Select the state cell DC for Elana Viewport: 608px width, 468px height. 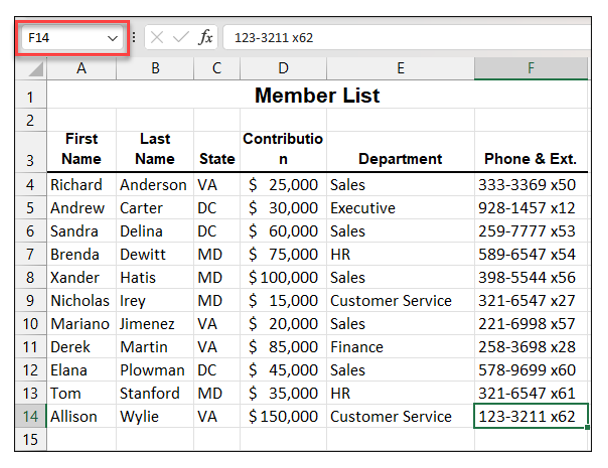coord(217,370)
